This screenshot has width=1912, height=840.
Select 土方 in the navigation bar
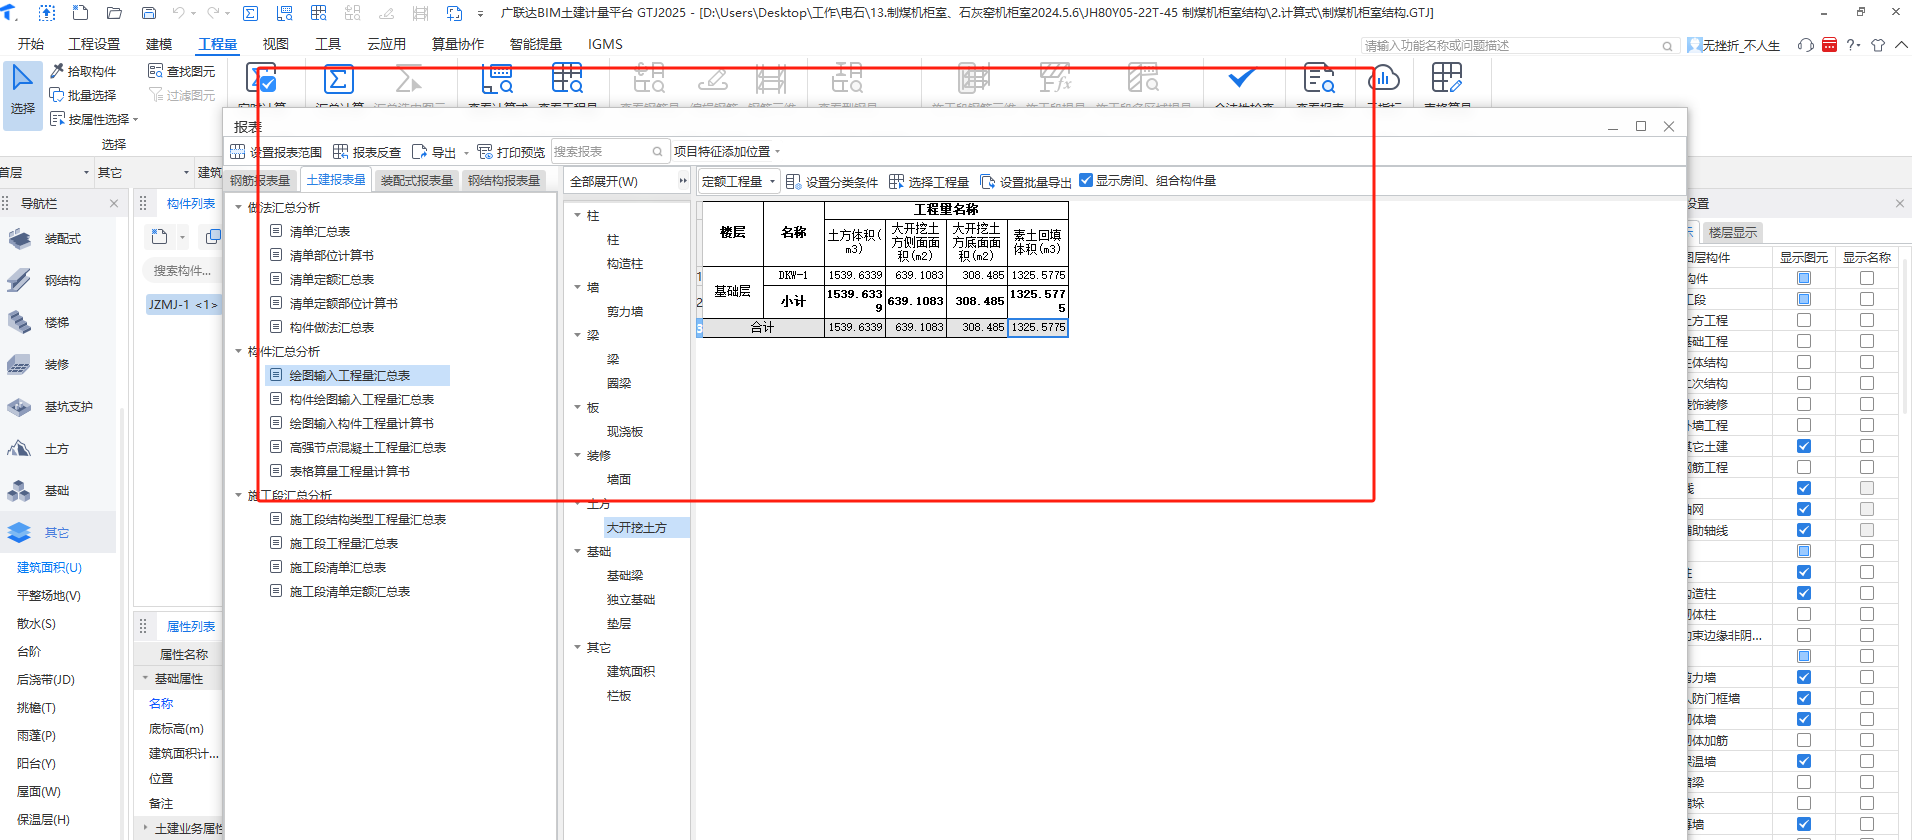[58, 449]
